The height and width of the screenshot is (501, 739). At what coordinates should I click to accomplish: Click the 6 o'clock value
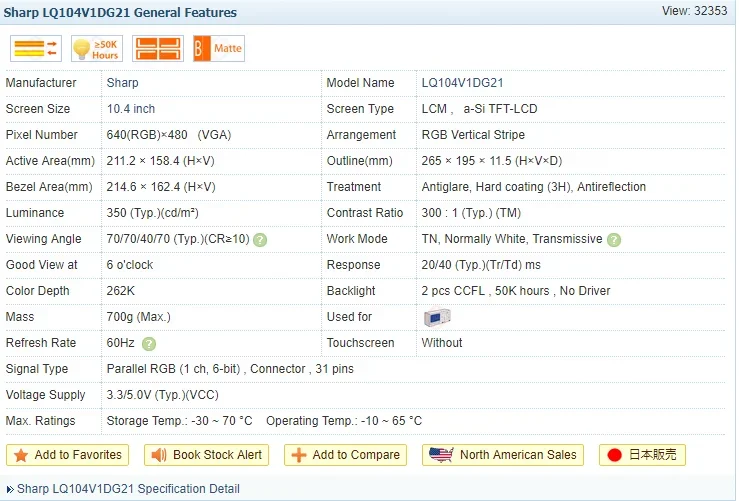(130, 265)
